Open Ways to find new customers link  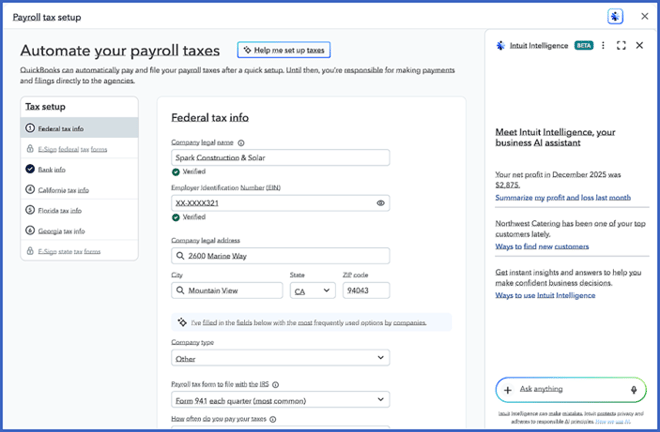coord(542,246)
